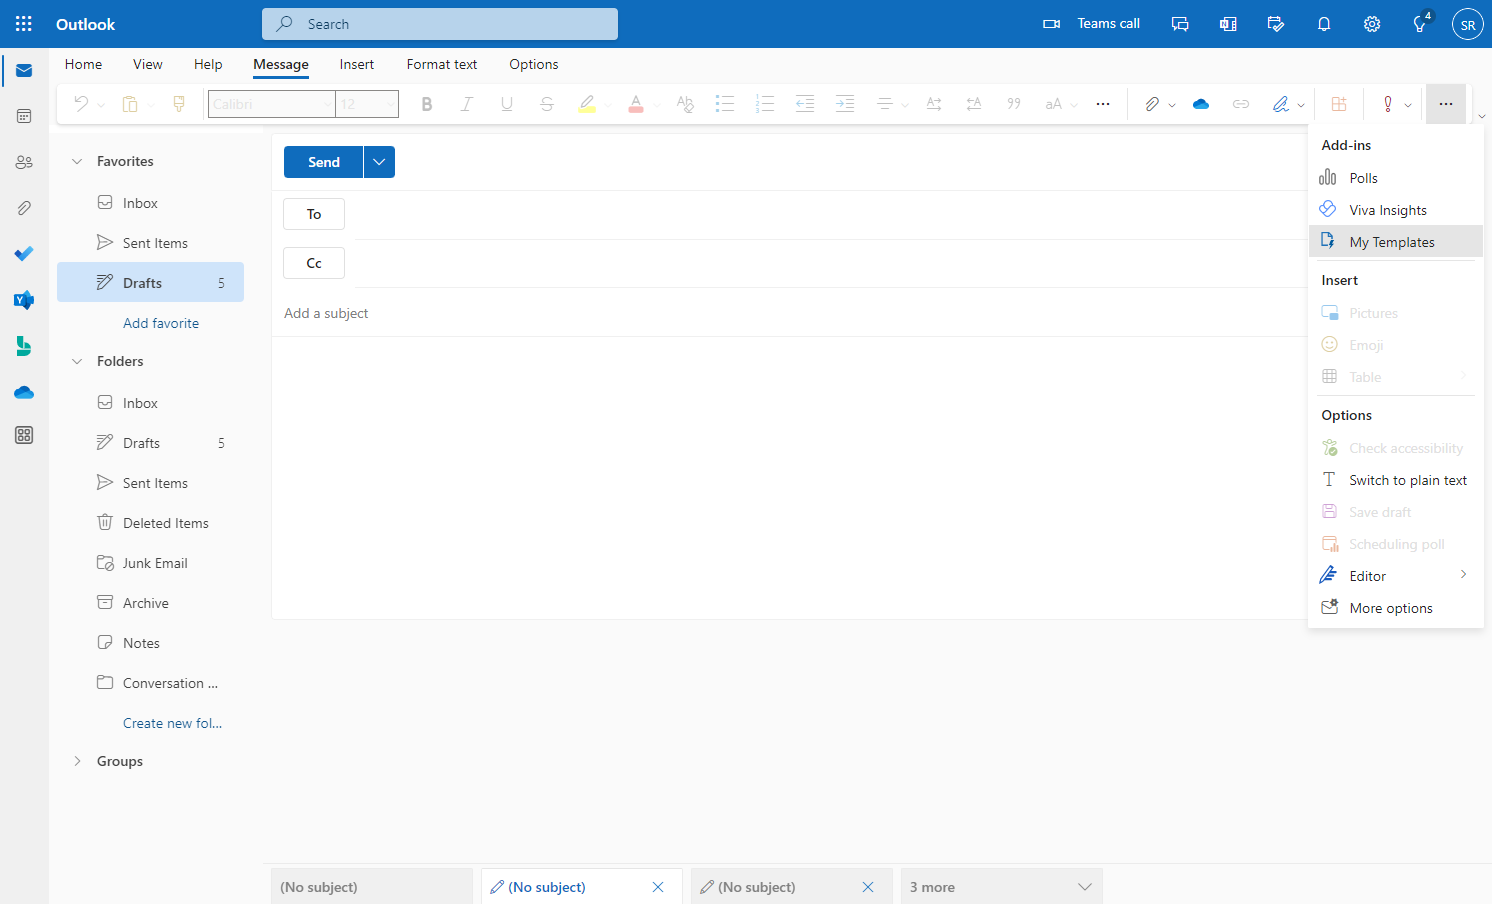Click the Add a subject field

pyautogui.click(x=790, y=313)
